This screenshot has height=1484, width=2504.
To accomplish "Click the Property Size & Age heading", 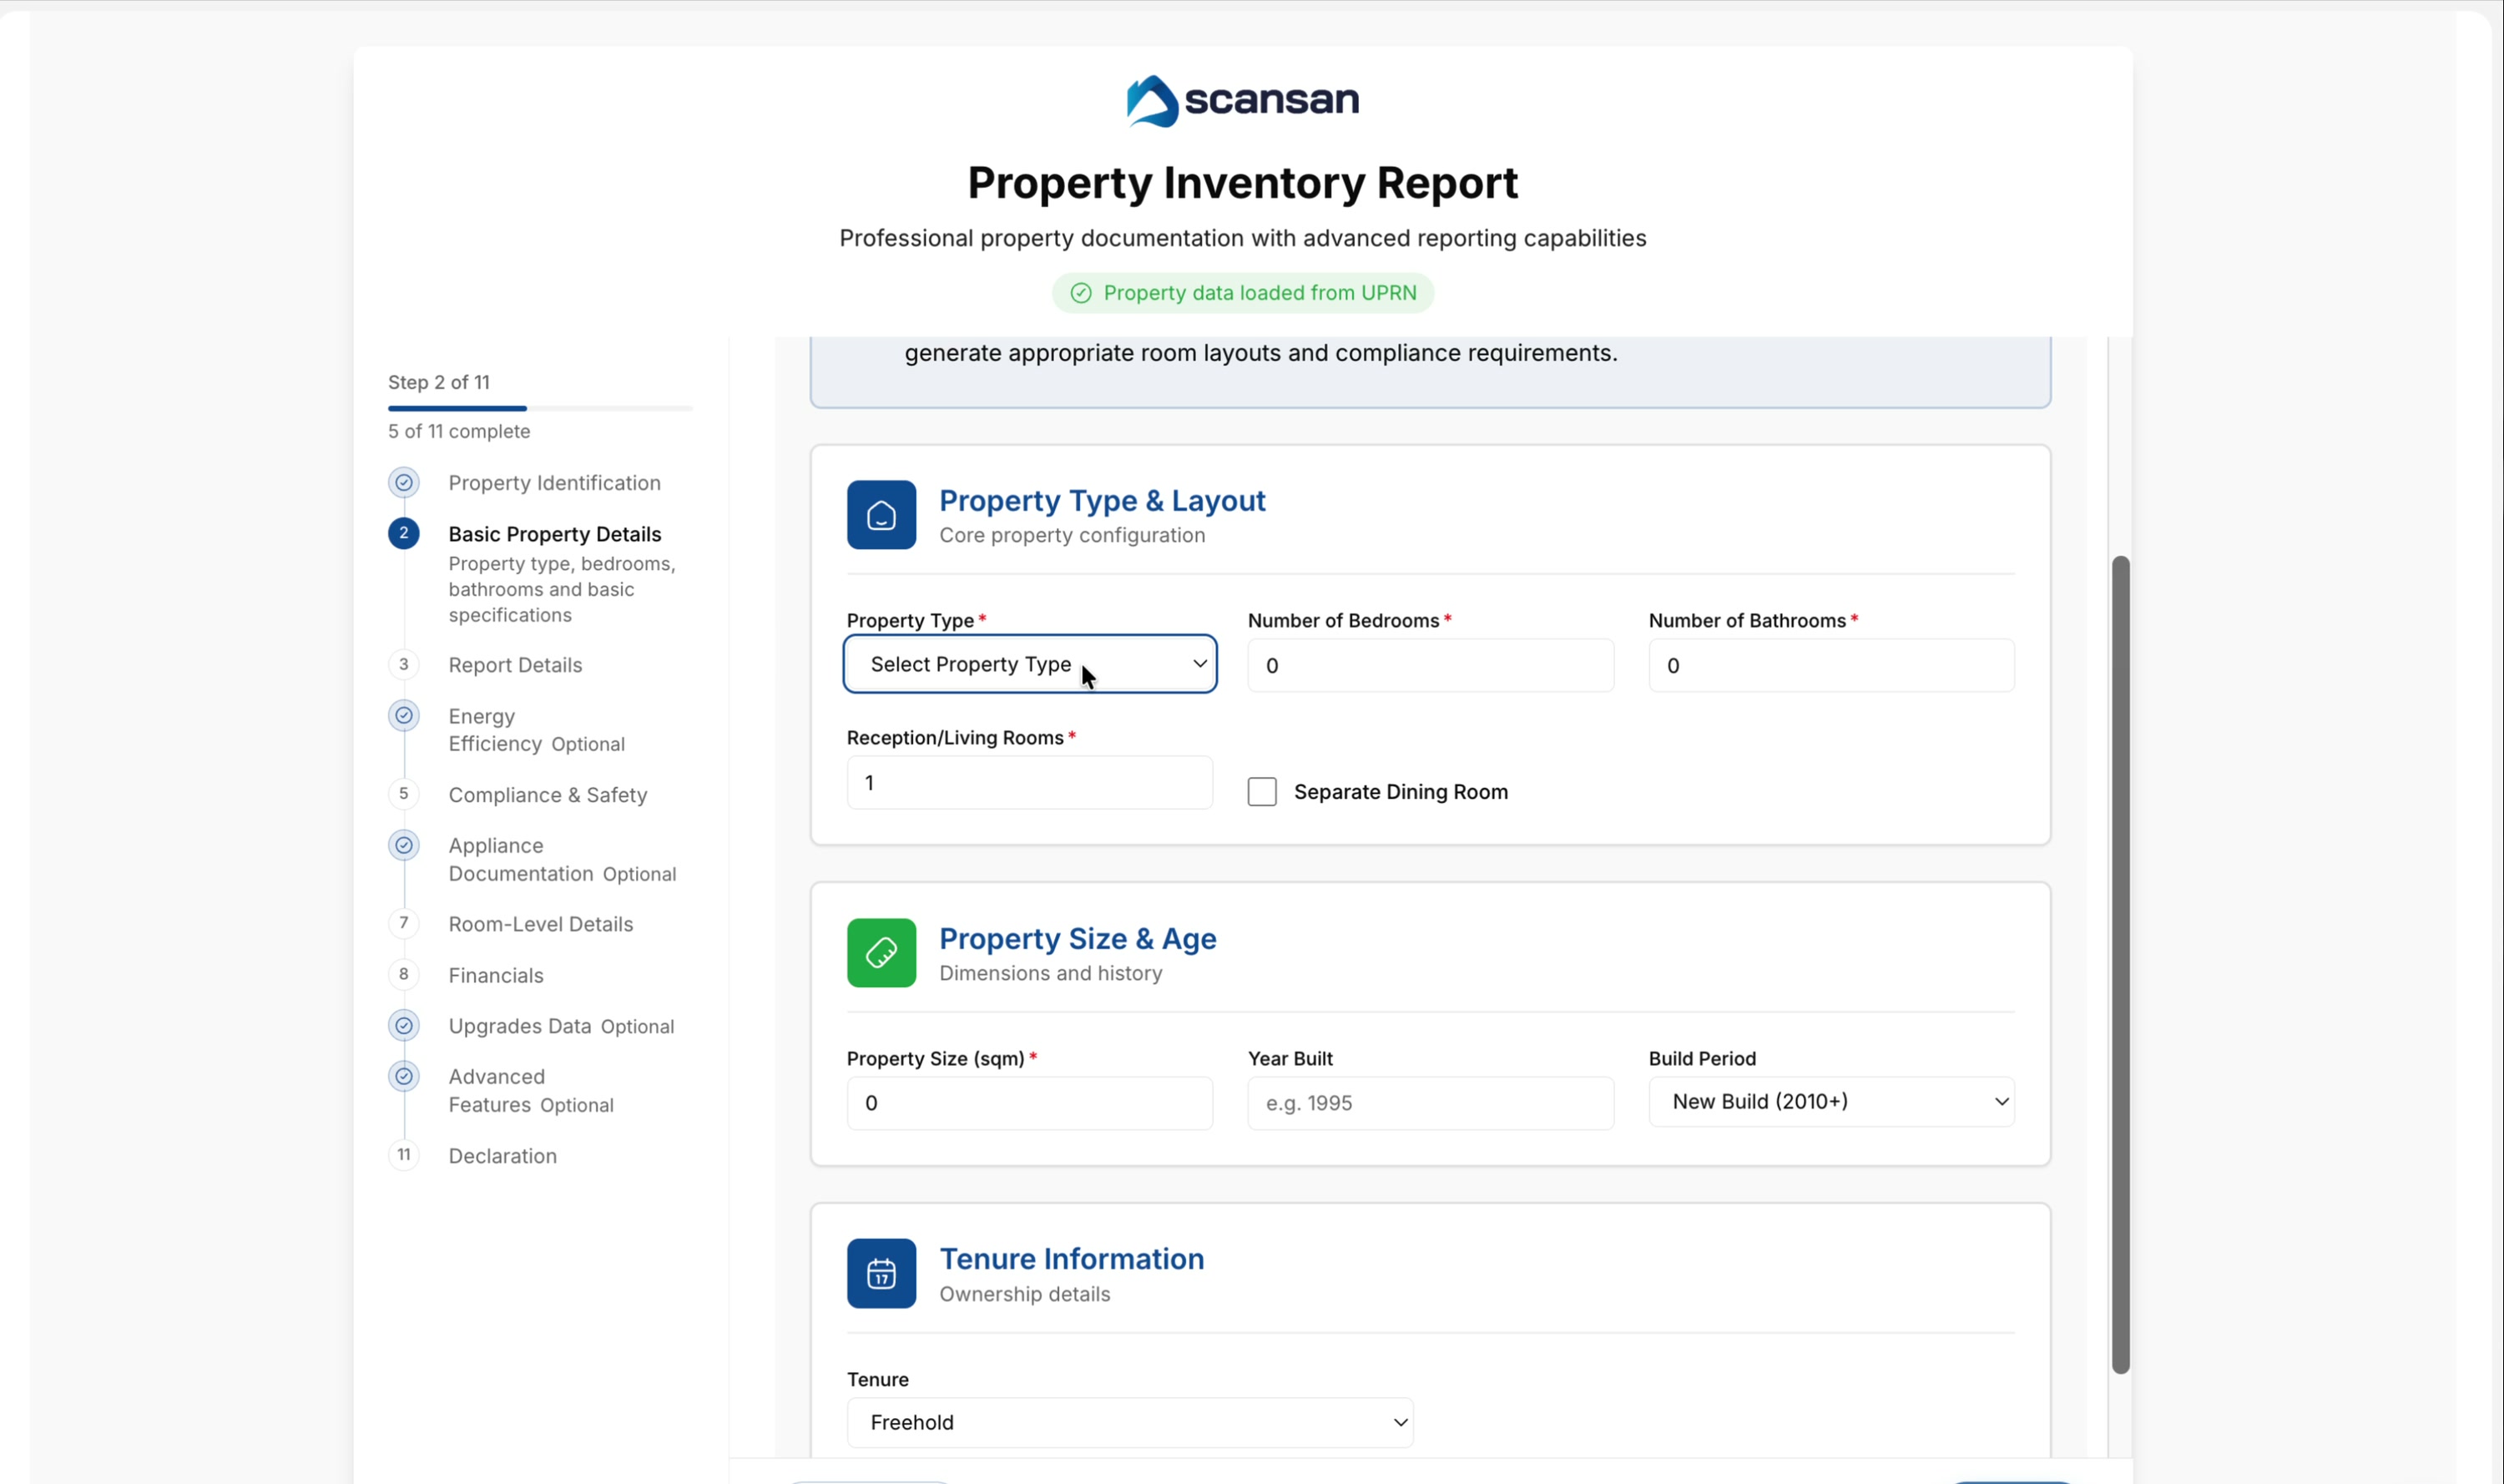I will coord(1077,938).
